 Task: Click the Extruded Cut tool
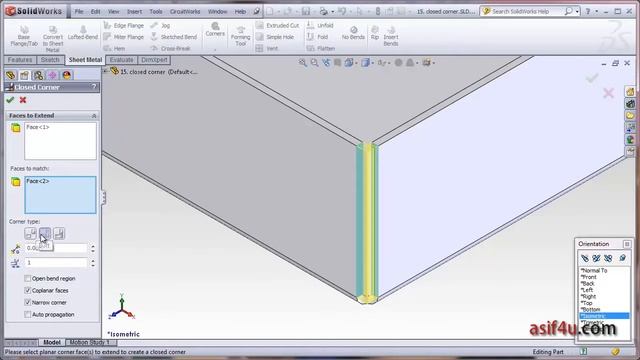(x=278, y=25)
